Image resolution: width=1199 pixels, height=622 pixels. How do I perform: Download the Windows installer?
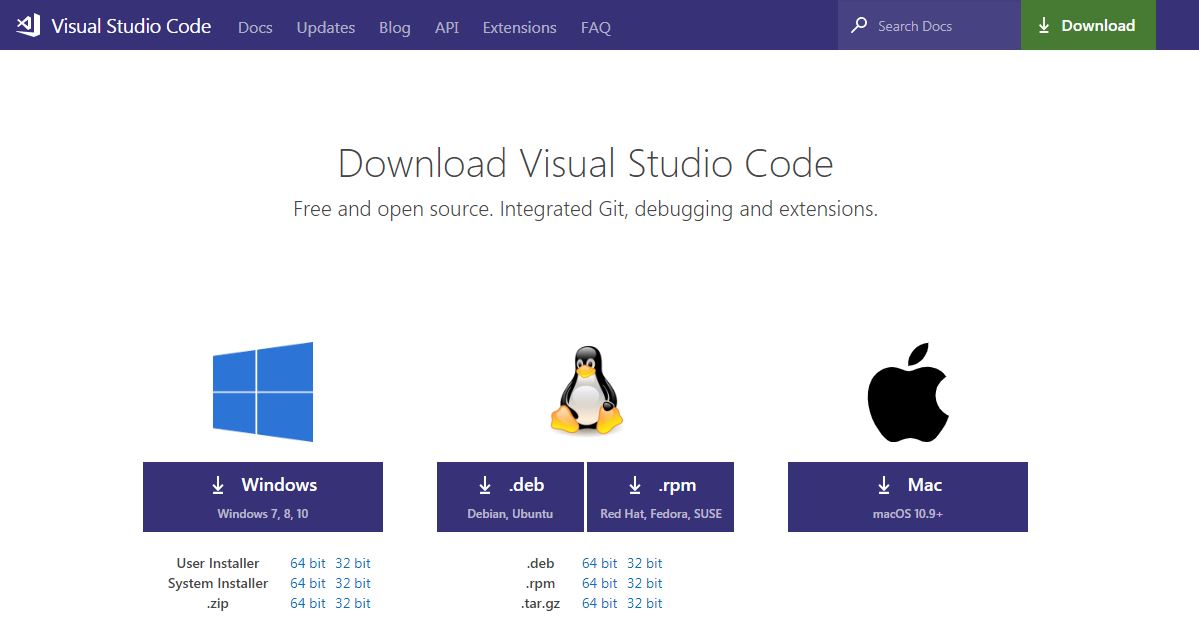tap(262, 497)
